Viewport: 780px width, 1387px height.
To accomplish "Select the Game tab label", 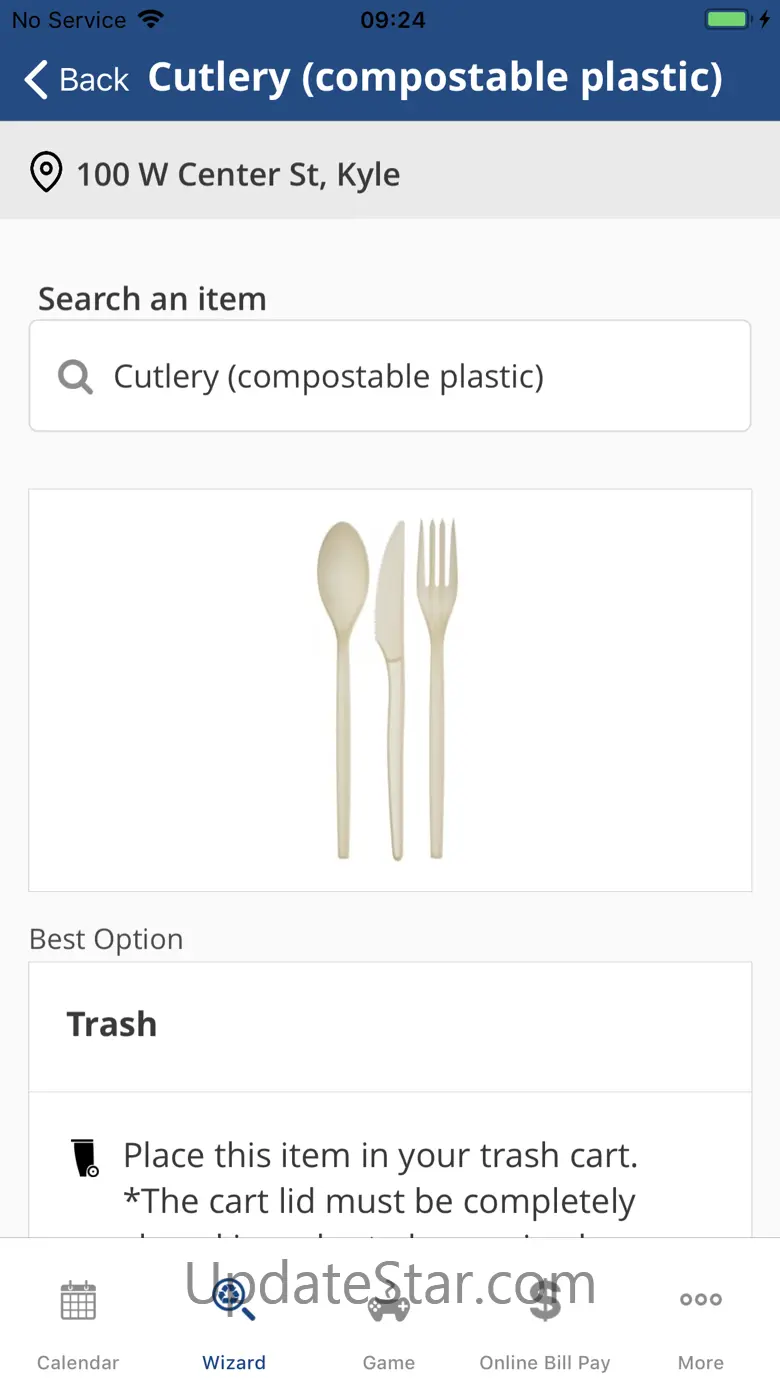I will [x=389, y=1363].
